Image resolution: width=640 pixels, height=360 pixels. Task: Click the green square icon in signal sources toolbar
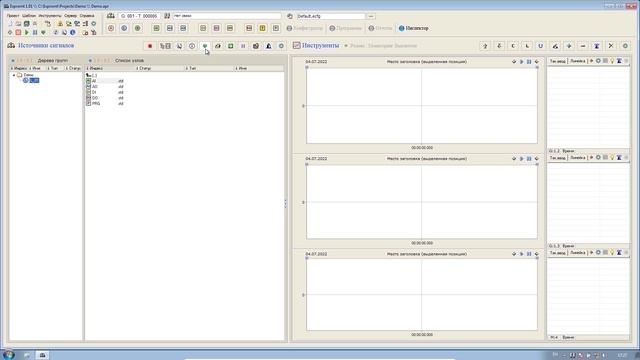click(x=231, y=46)
